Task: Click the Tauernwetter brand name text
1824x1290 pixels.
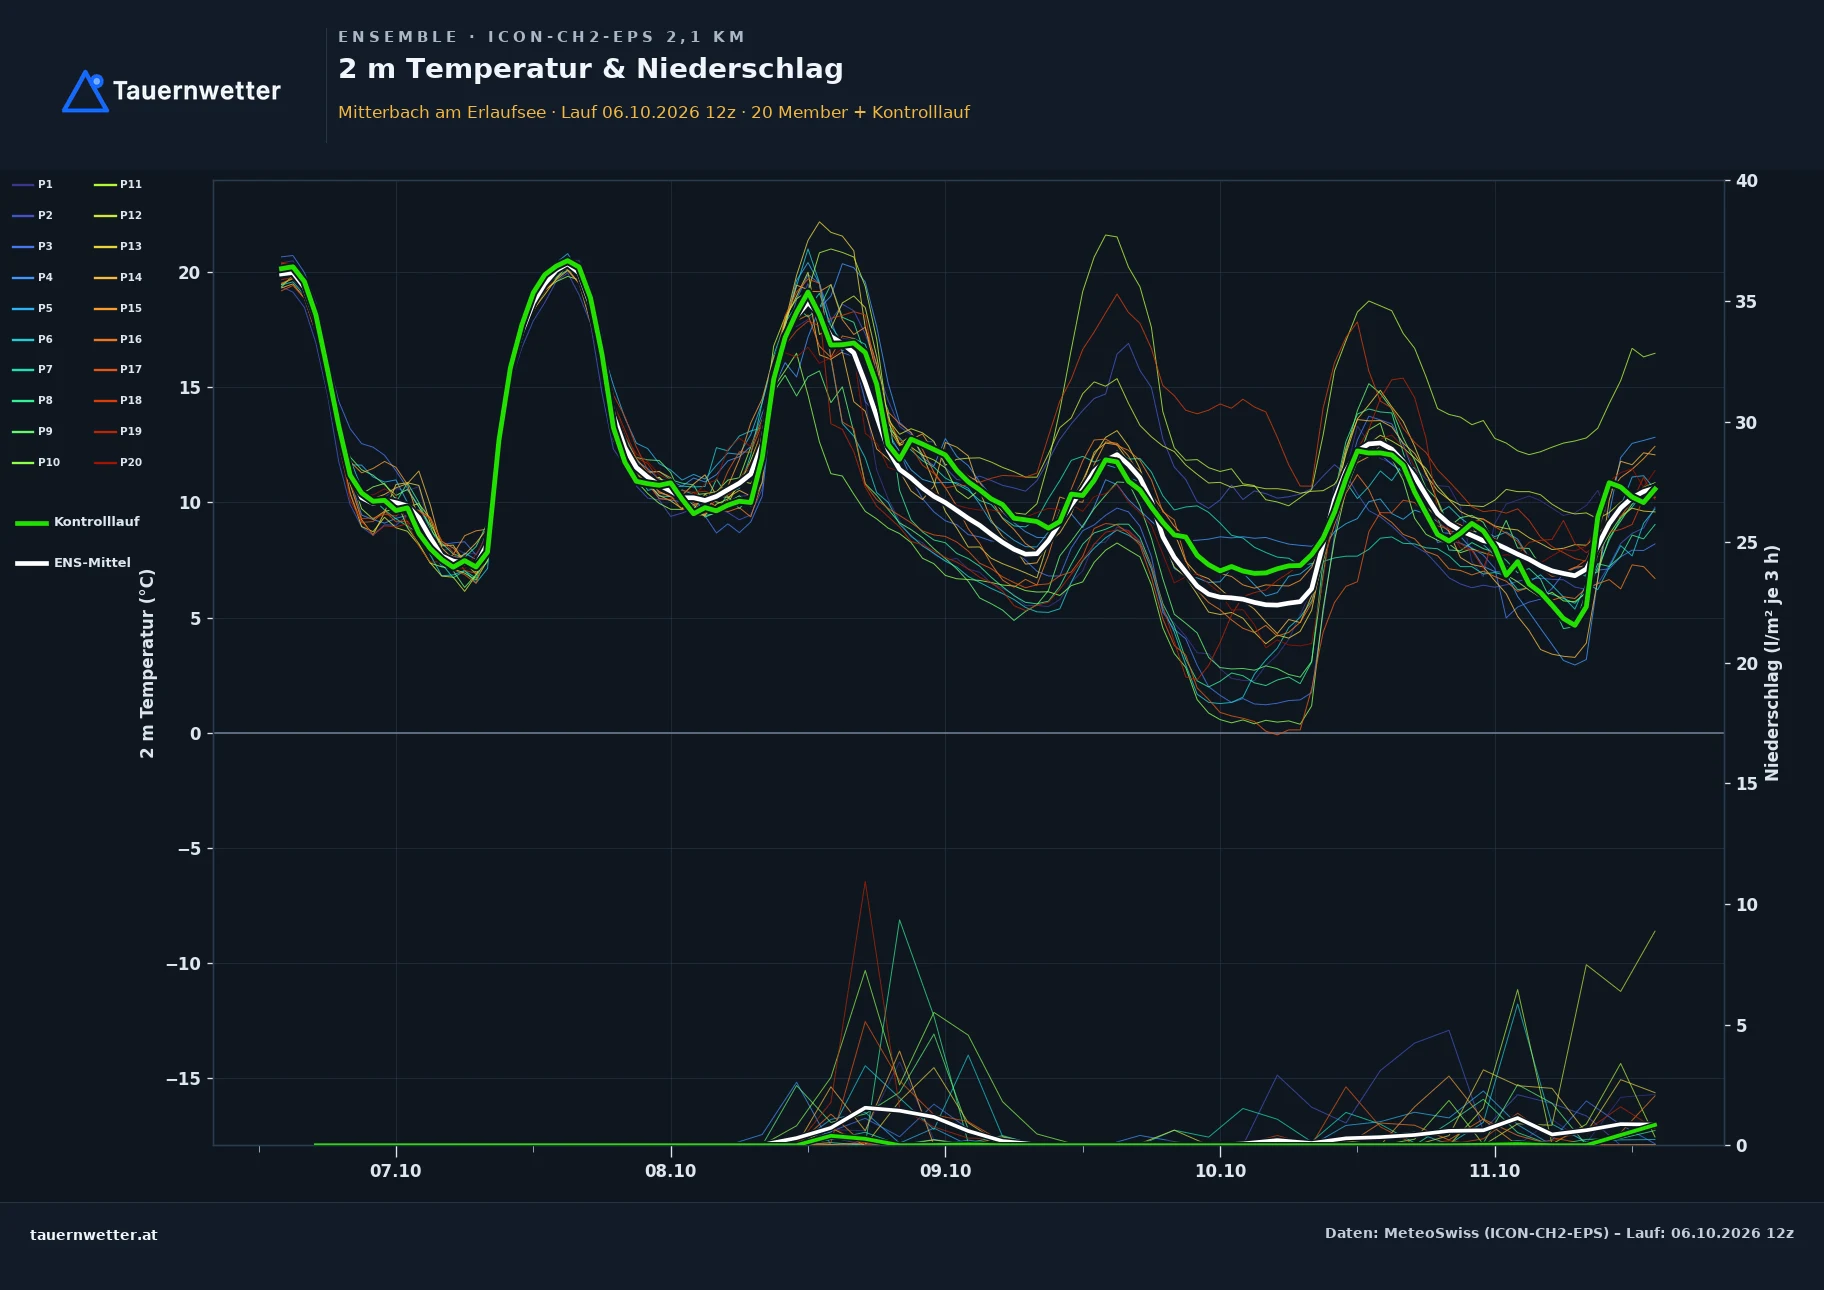Action: tap(197, 91)
